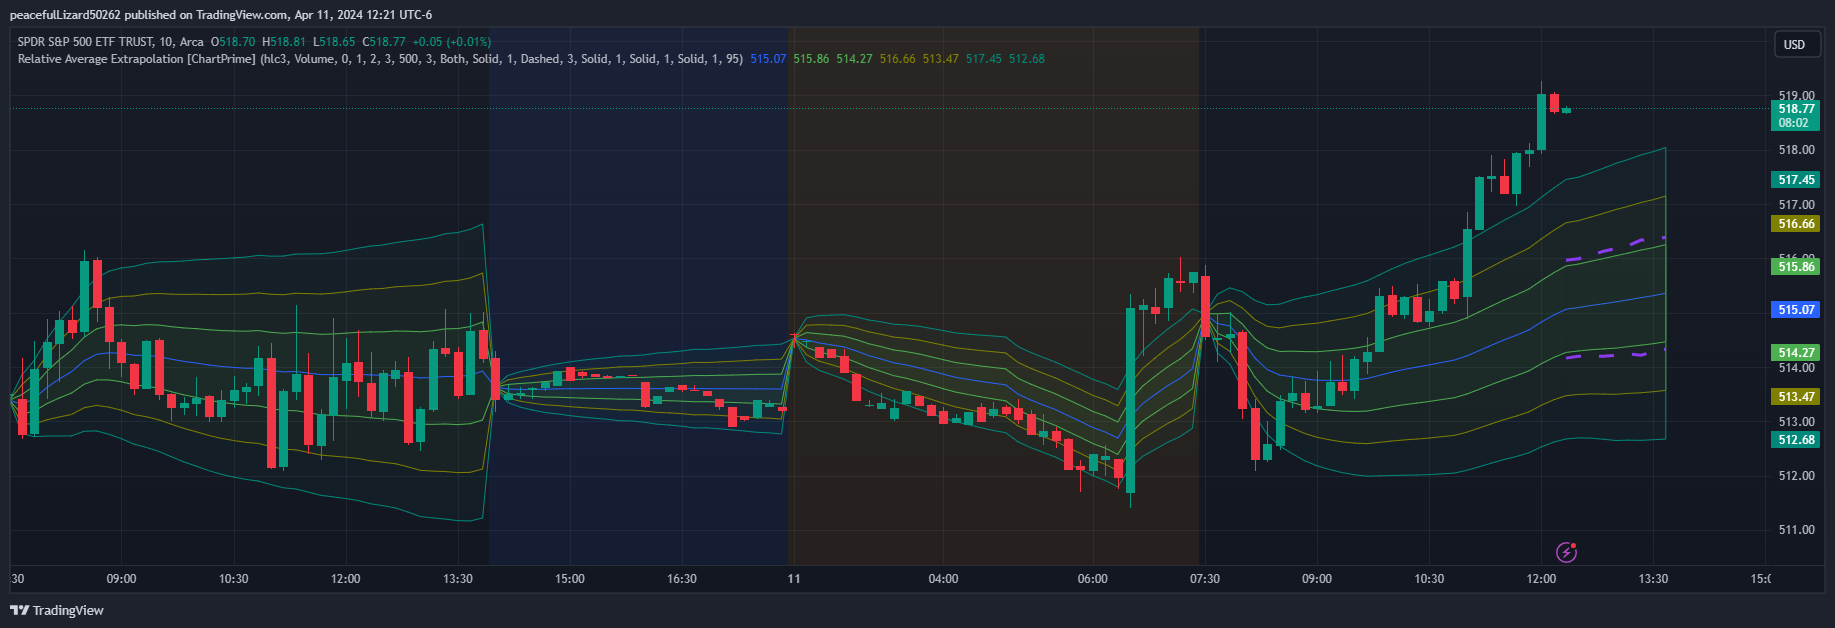The width and height of the screenshot is (1835, 628).
Task: Click the 08:02 countdown on price axis
Action: pyautogui.click(x=1793, y=123)
